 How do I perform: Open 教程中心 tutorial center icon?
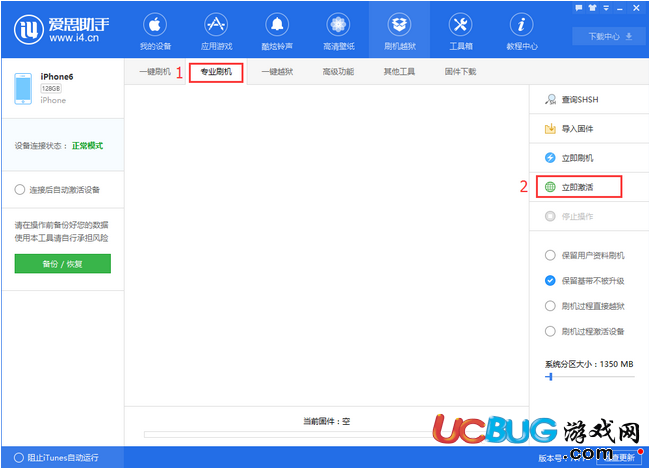522,31
